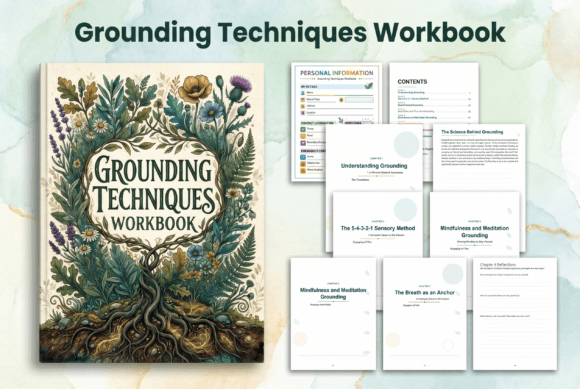Screen dimensions: 580x389
Task: Click the 'MY DETAILS' blue section header
Action: point(337,87)
